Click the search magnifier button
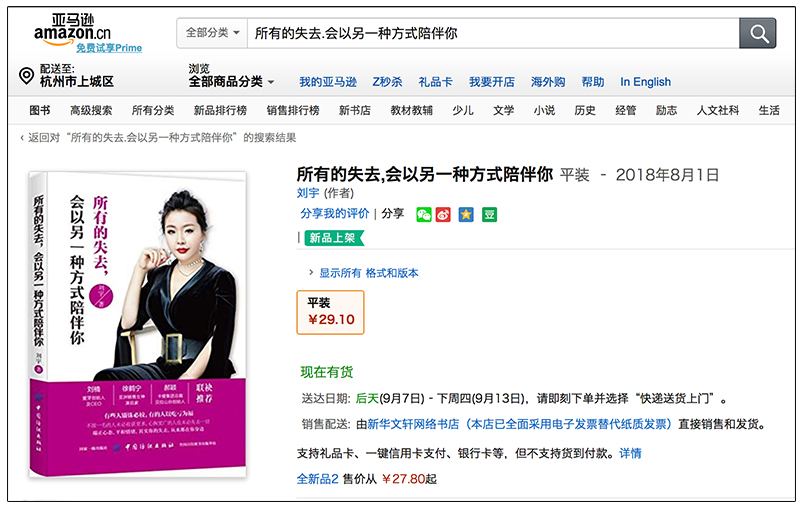 point(758,34)
